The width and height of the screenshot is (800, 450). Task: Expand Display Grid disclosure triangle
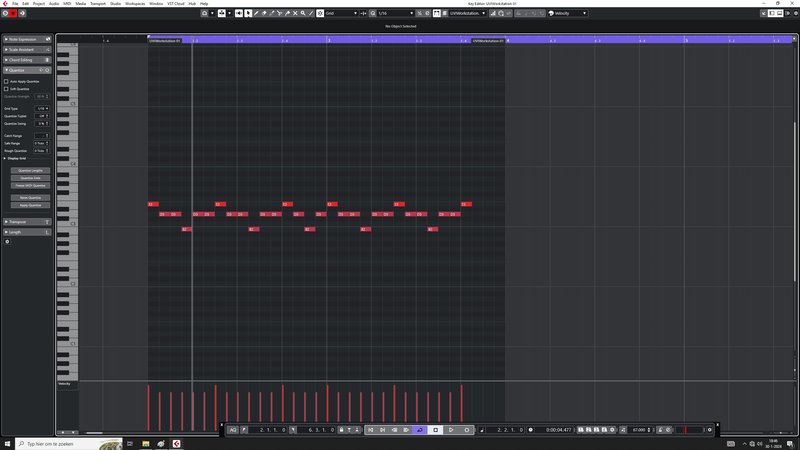(x=5, y=158)
